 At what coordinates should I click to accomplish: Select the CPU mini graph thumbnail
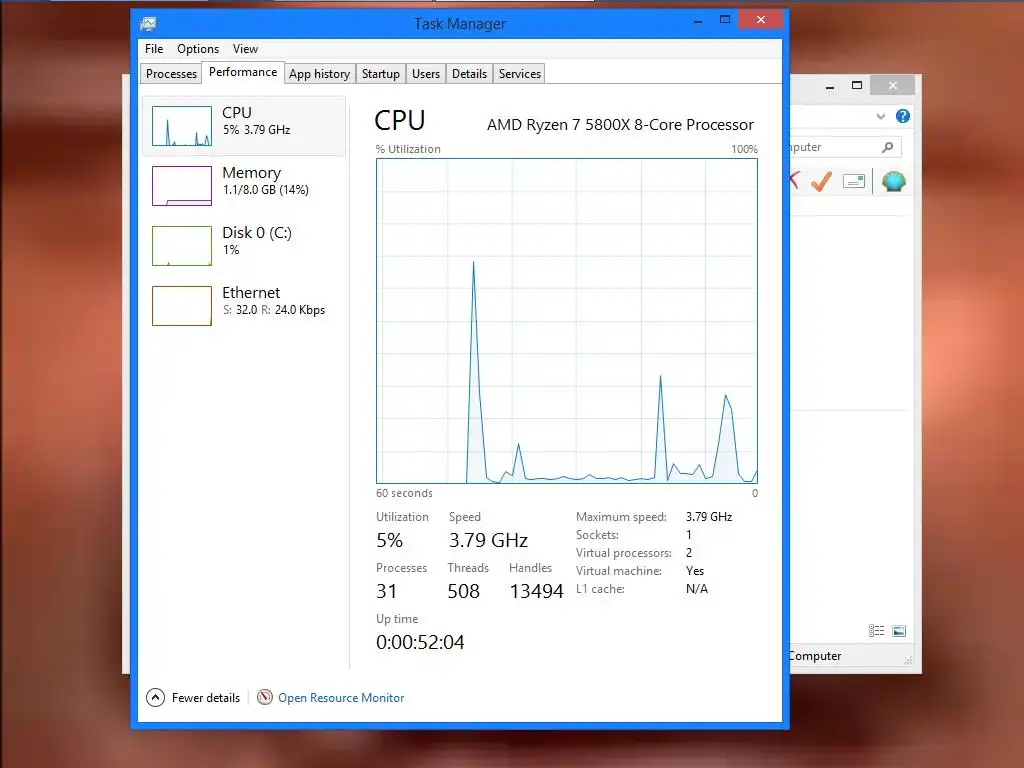(x=182, y=126)
